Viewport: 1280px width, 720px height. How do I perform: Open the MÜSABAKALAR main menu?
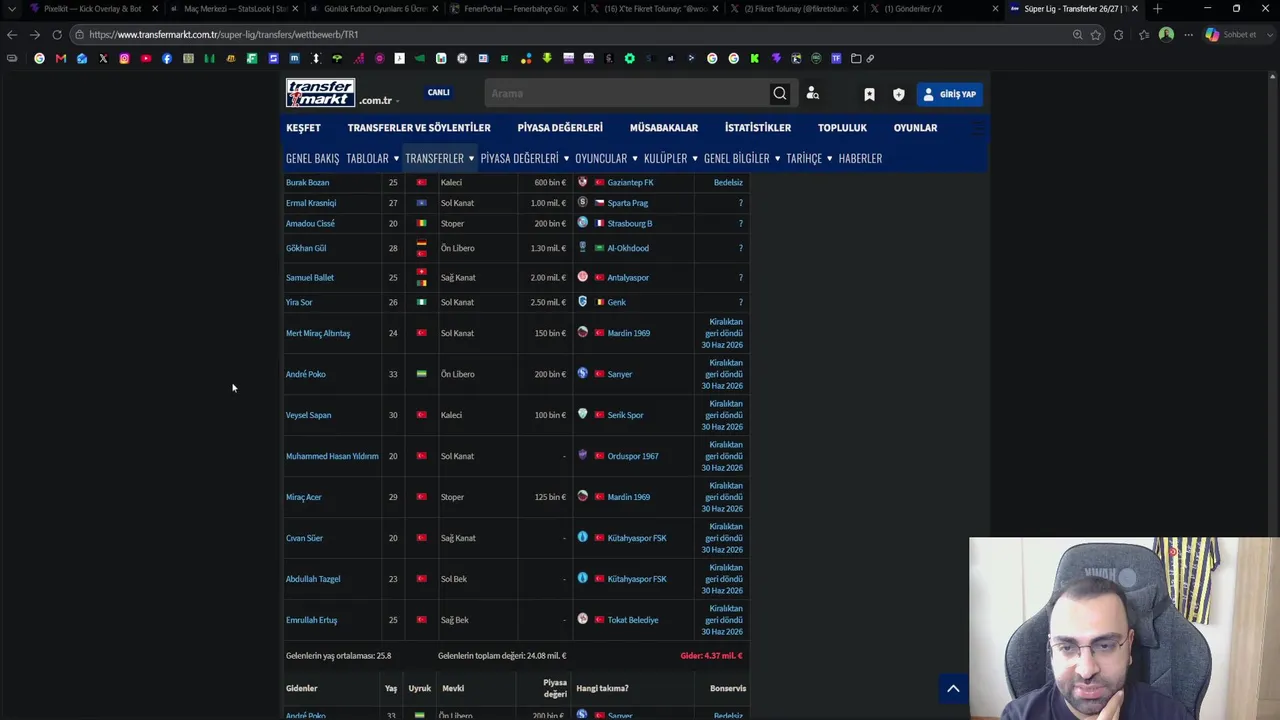[x=664, y=127]
